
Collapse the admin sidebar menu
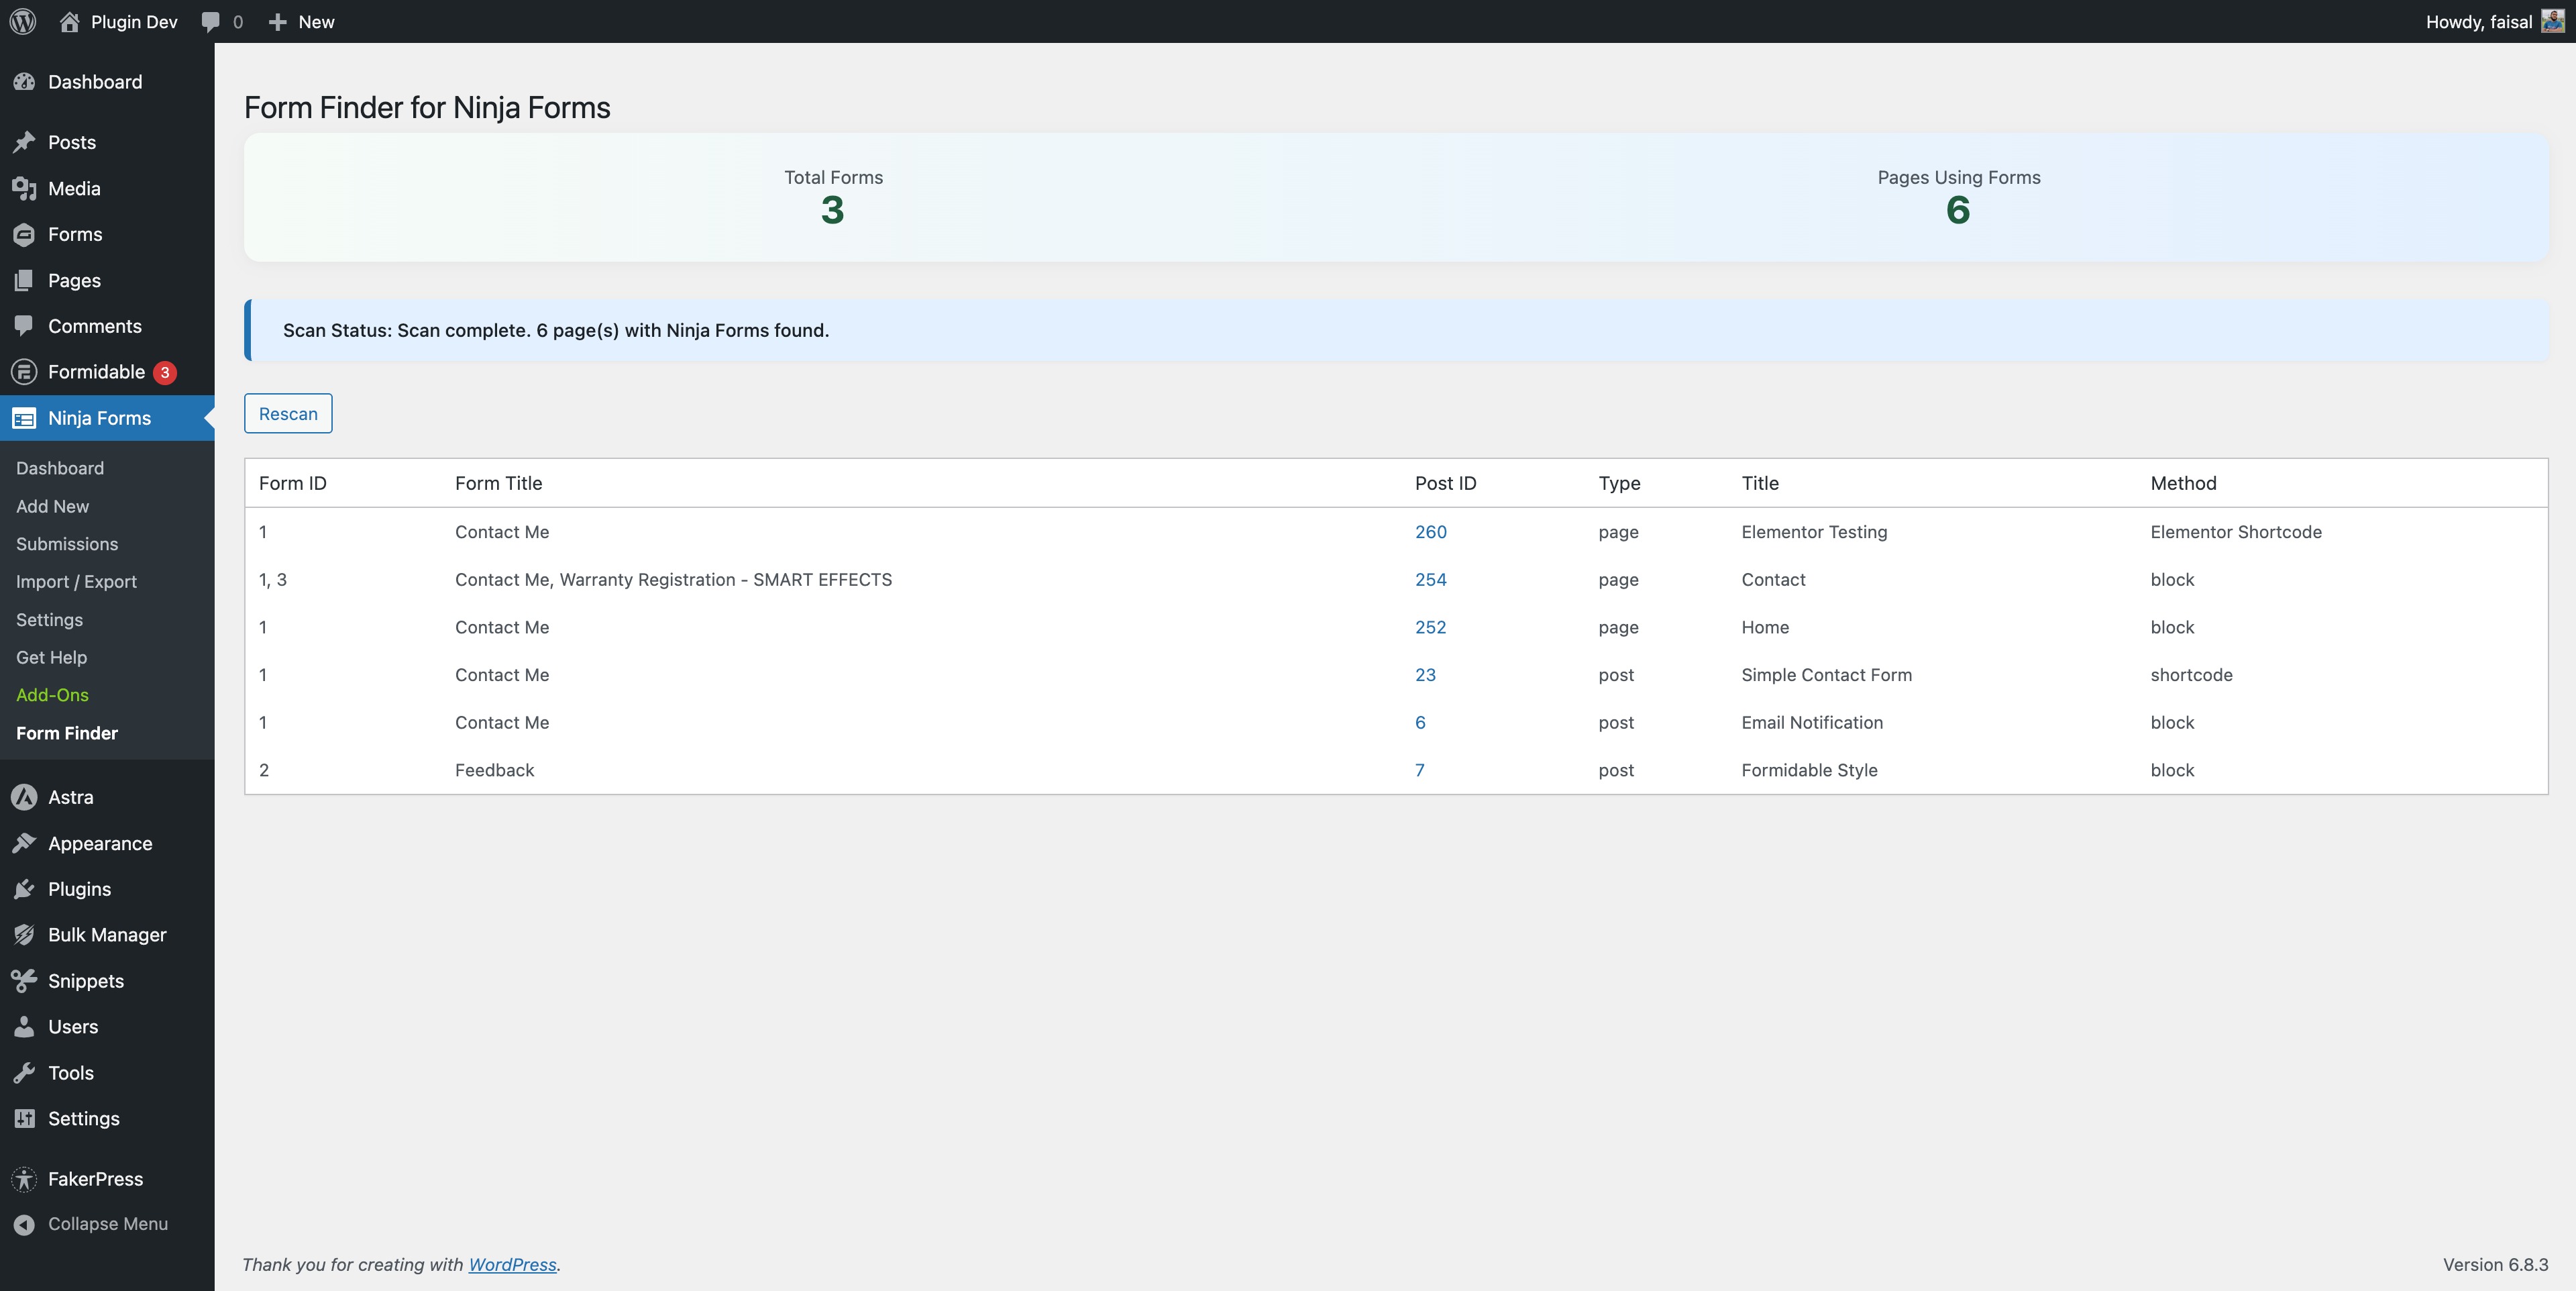pos(107,1224)
